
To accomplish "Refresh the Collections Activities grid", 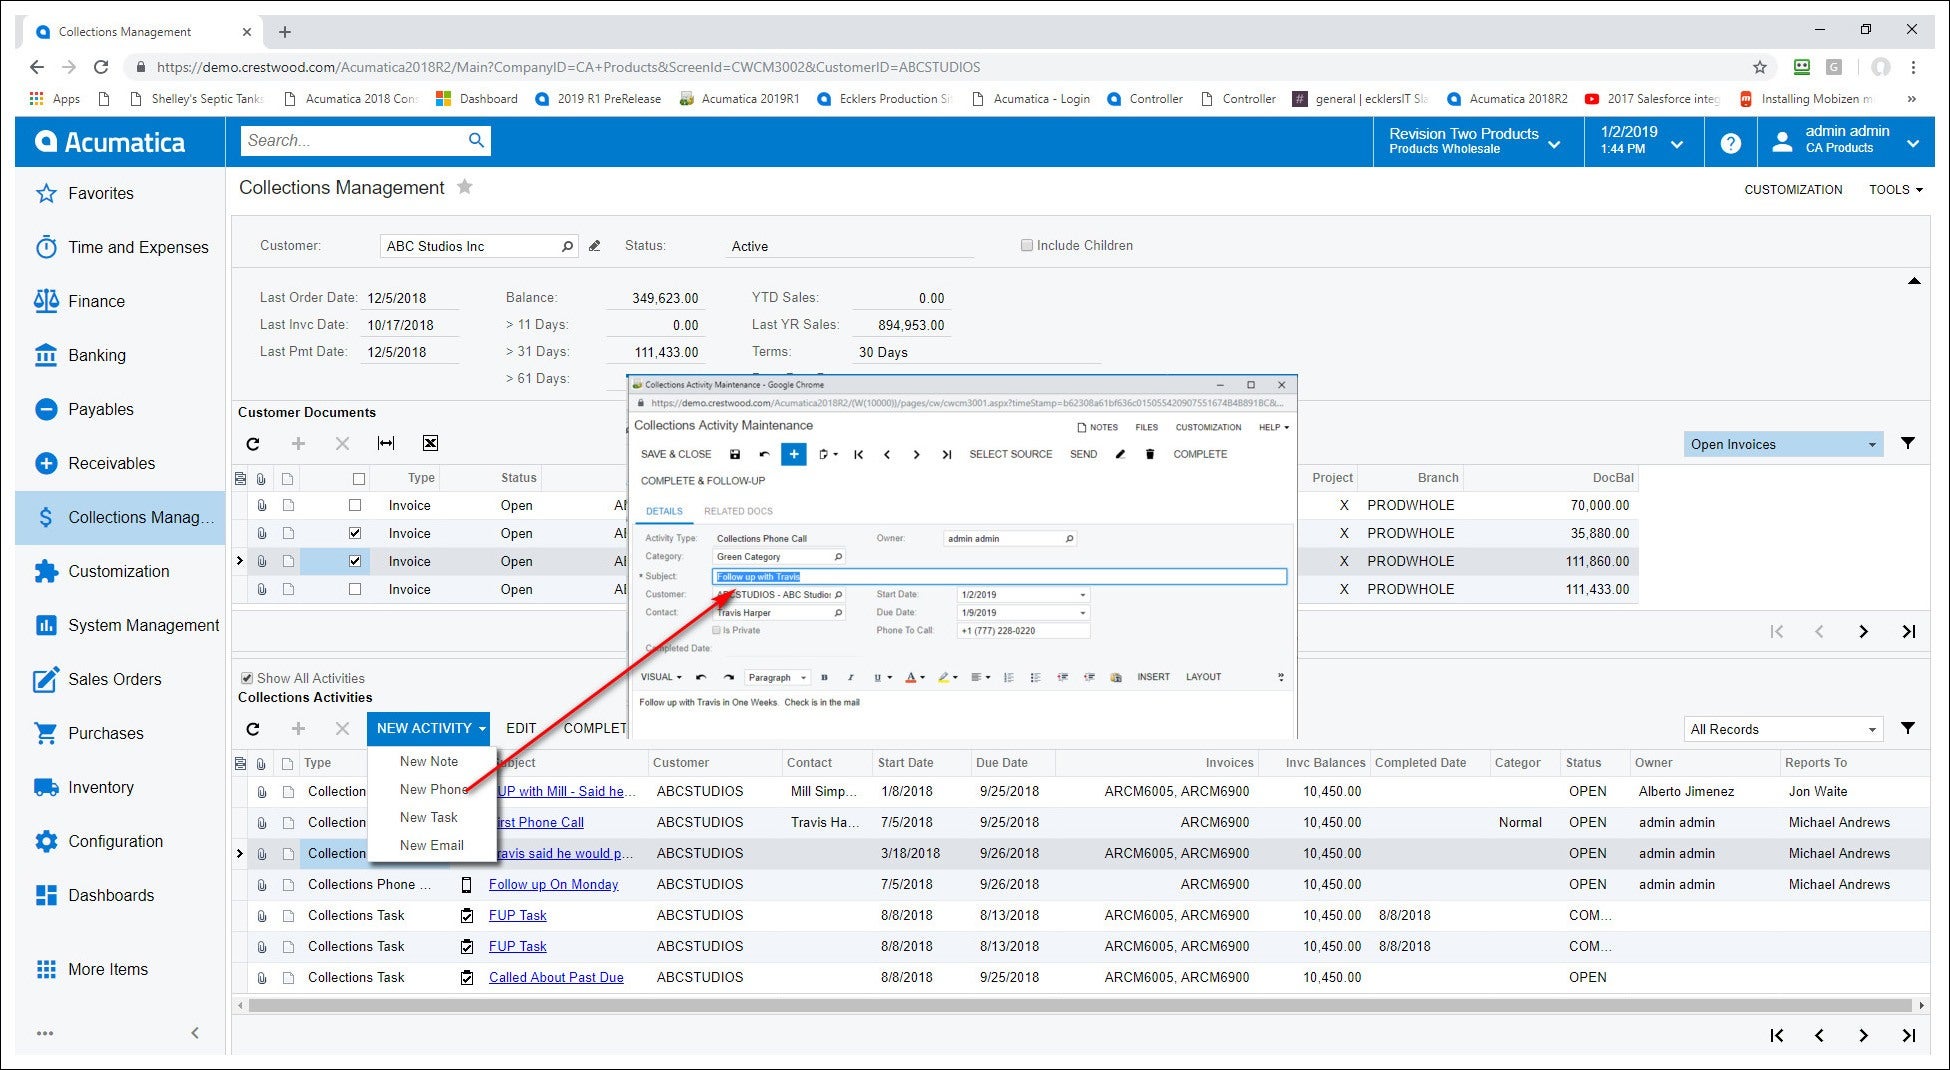I will [x=253, y=728].
